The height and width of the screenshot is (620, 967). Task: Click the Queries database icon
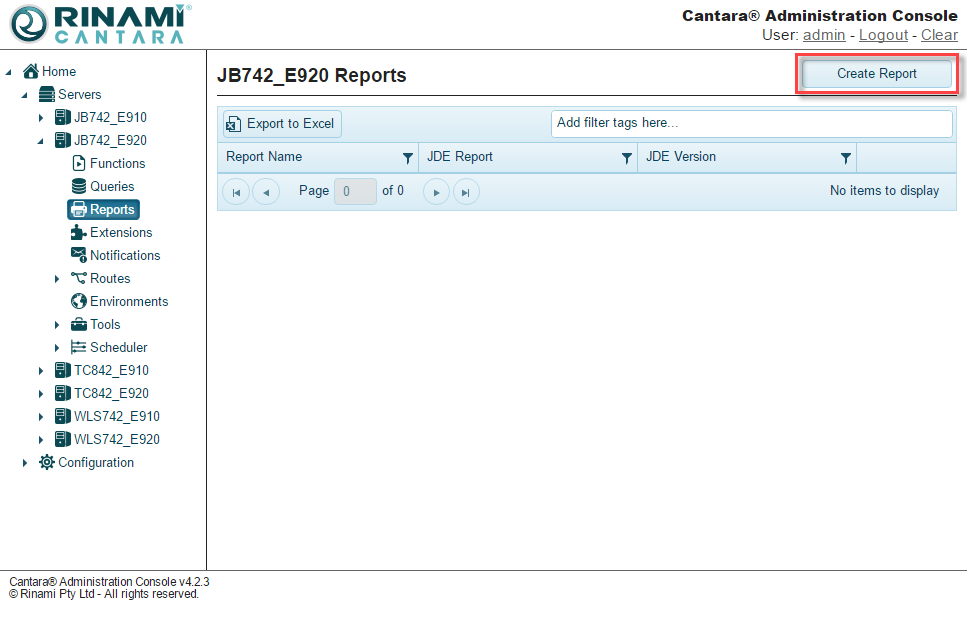click(x=79, y=187)
